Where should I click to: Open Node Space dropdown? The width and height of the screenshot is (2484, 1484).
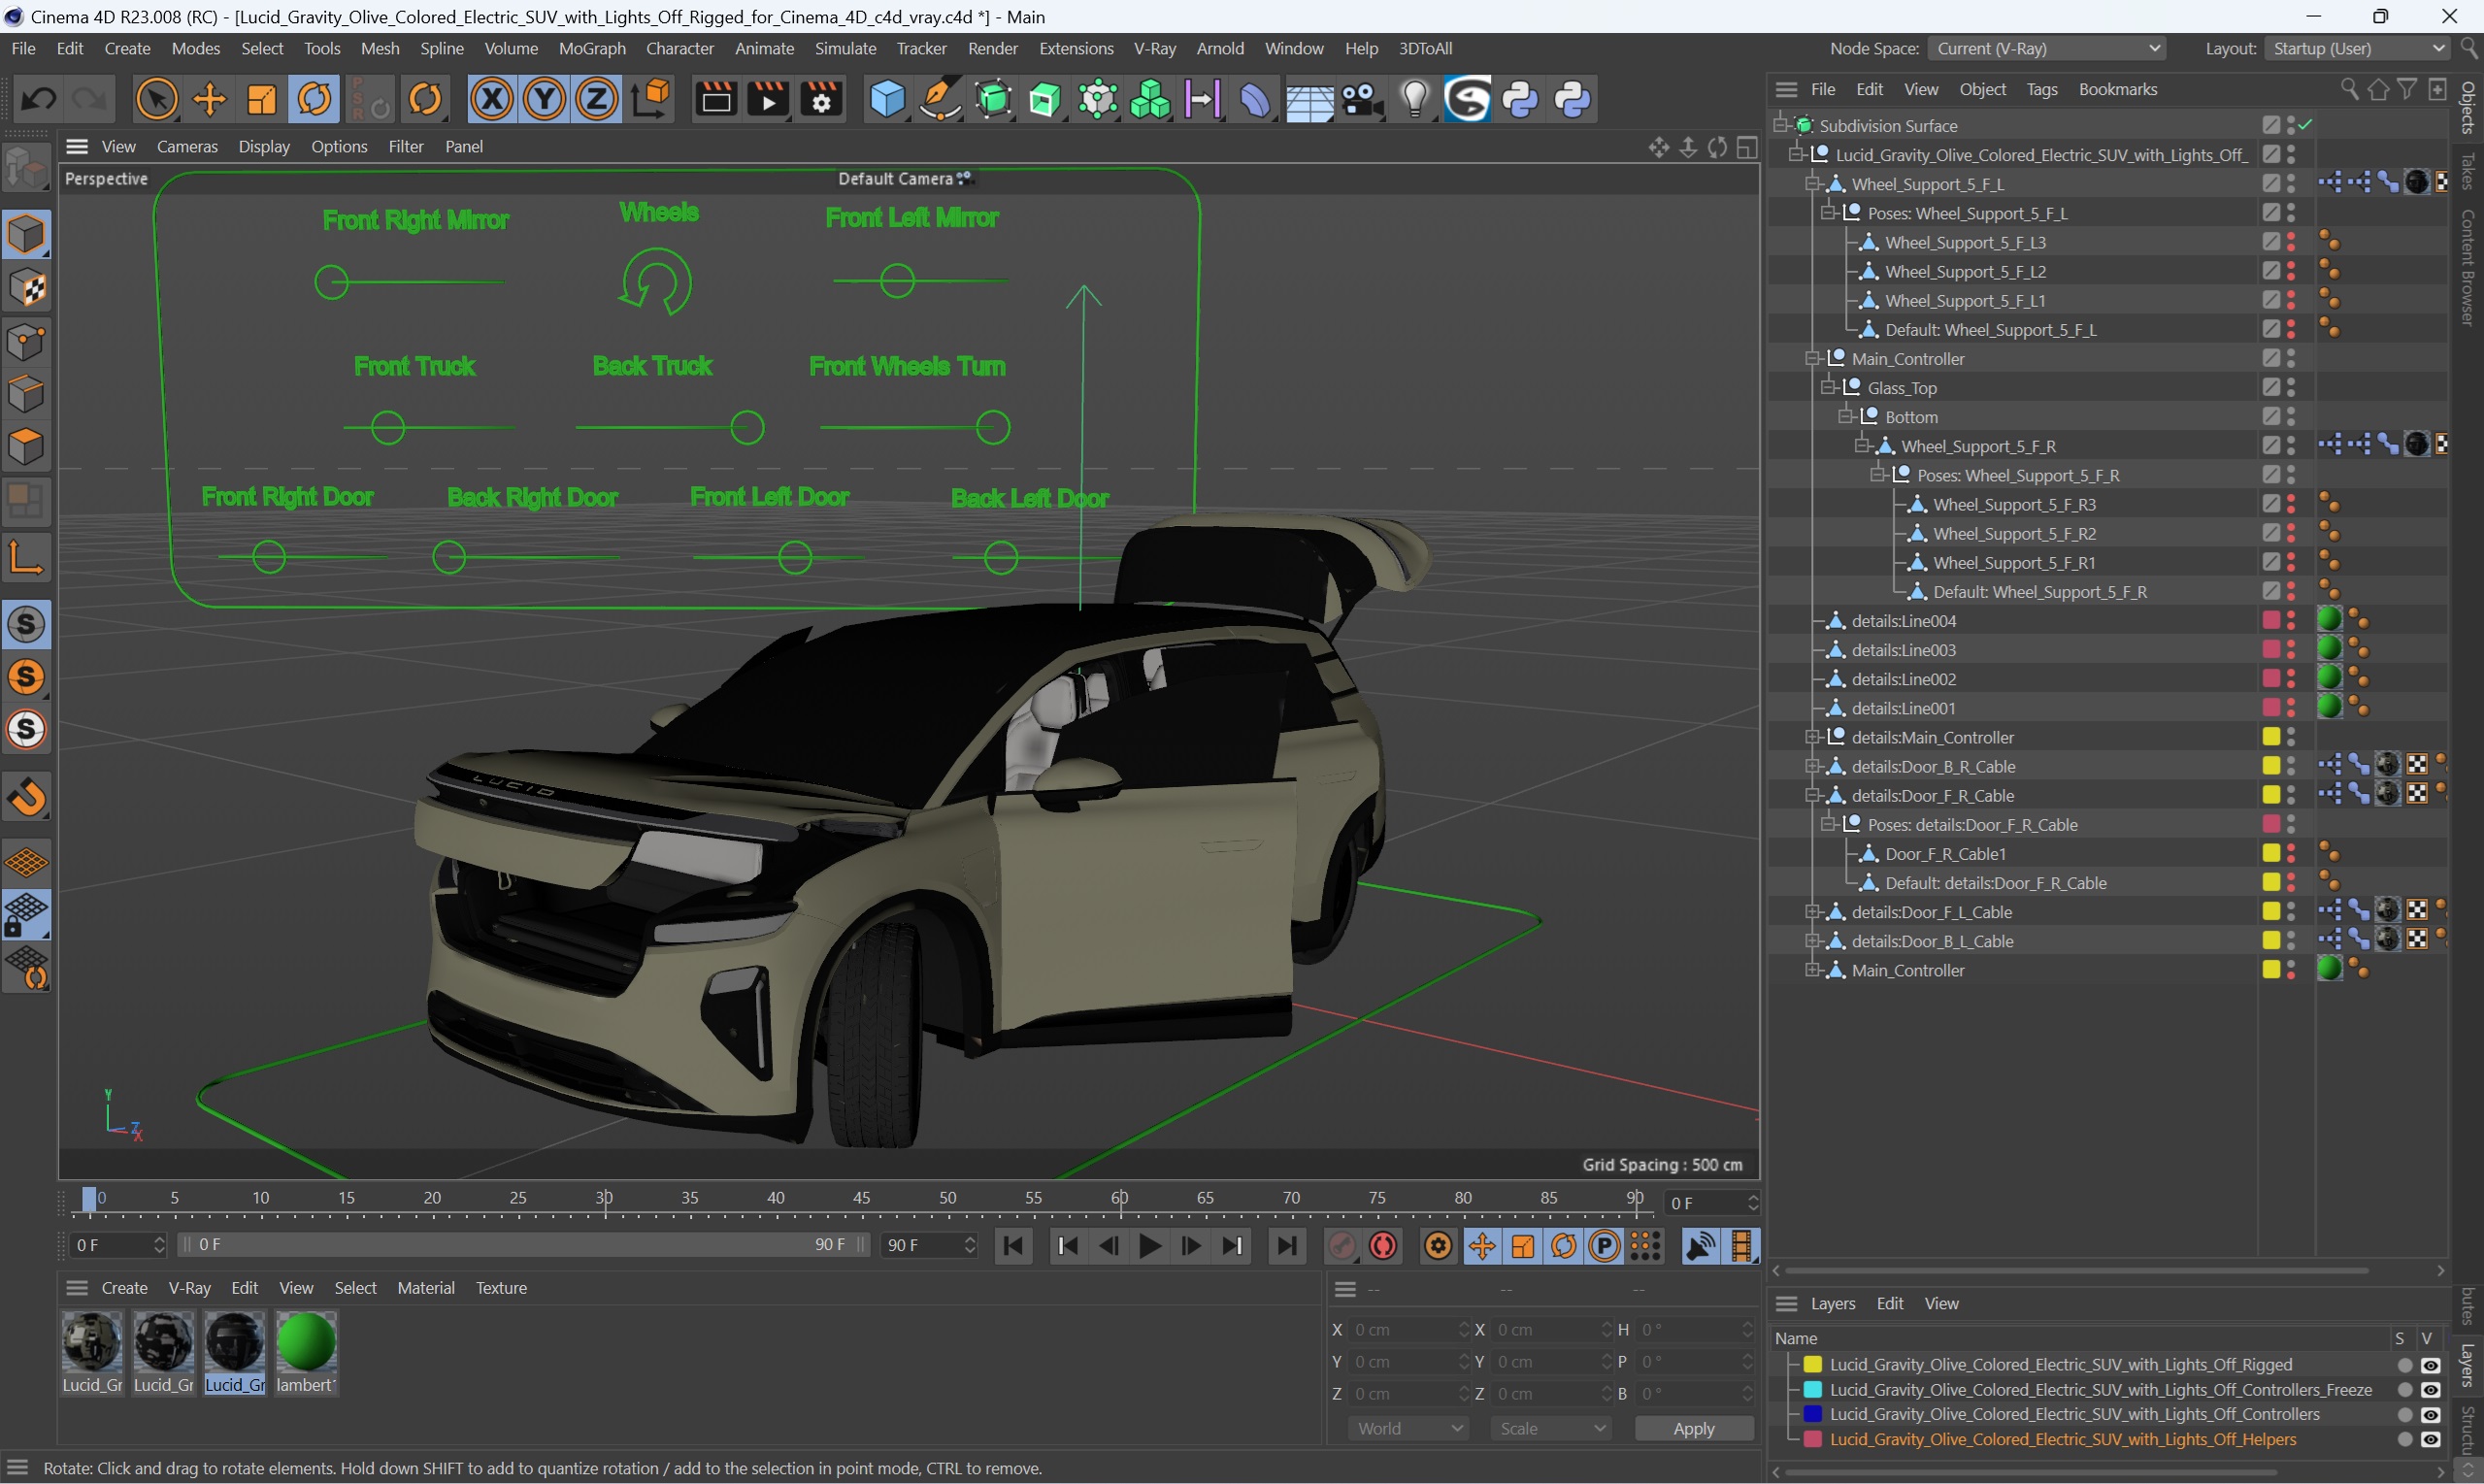(x=2047, y=48)
